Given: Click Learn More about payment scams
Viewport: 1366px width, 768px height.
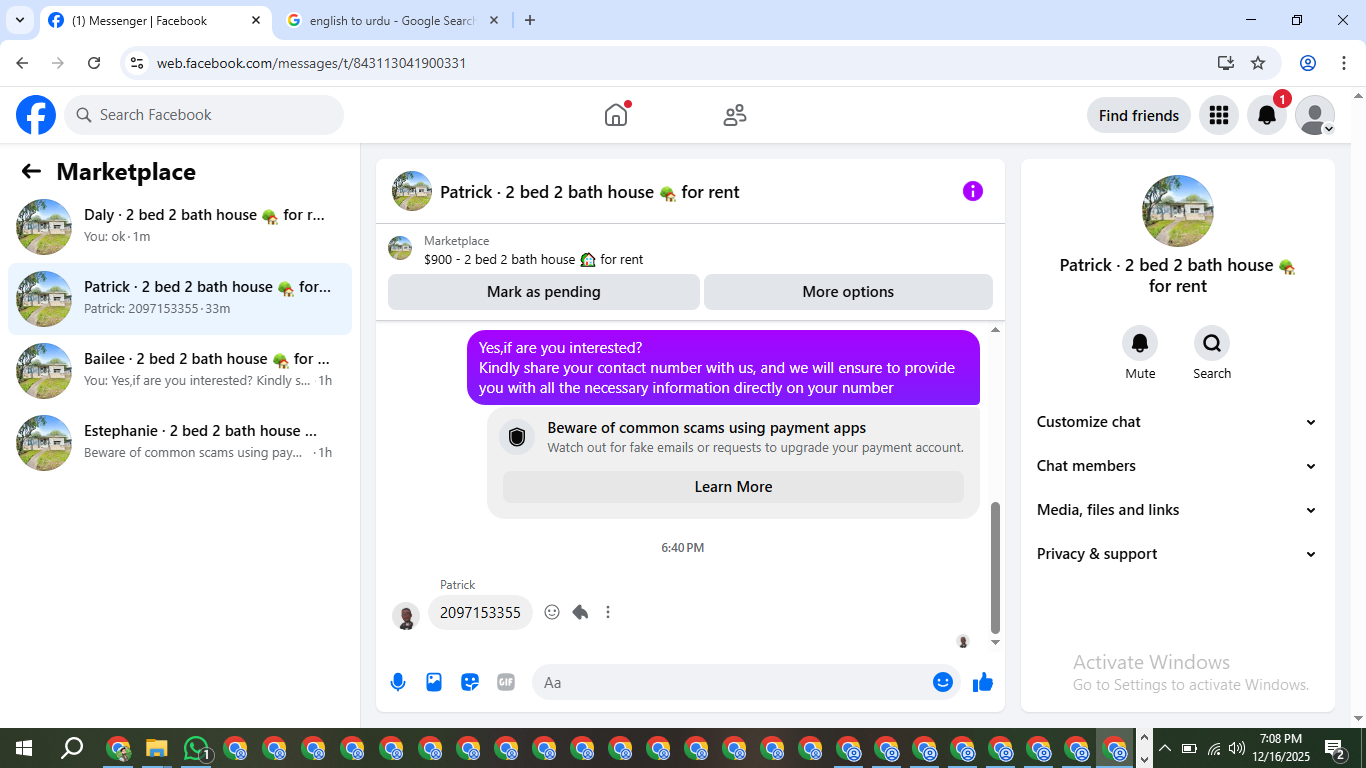Looking at the screenshot, I should click(733, 487).
